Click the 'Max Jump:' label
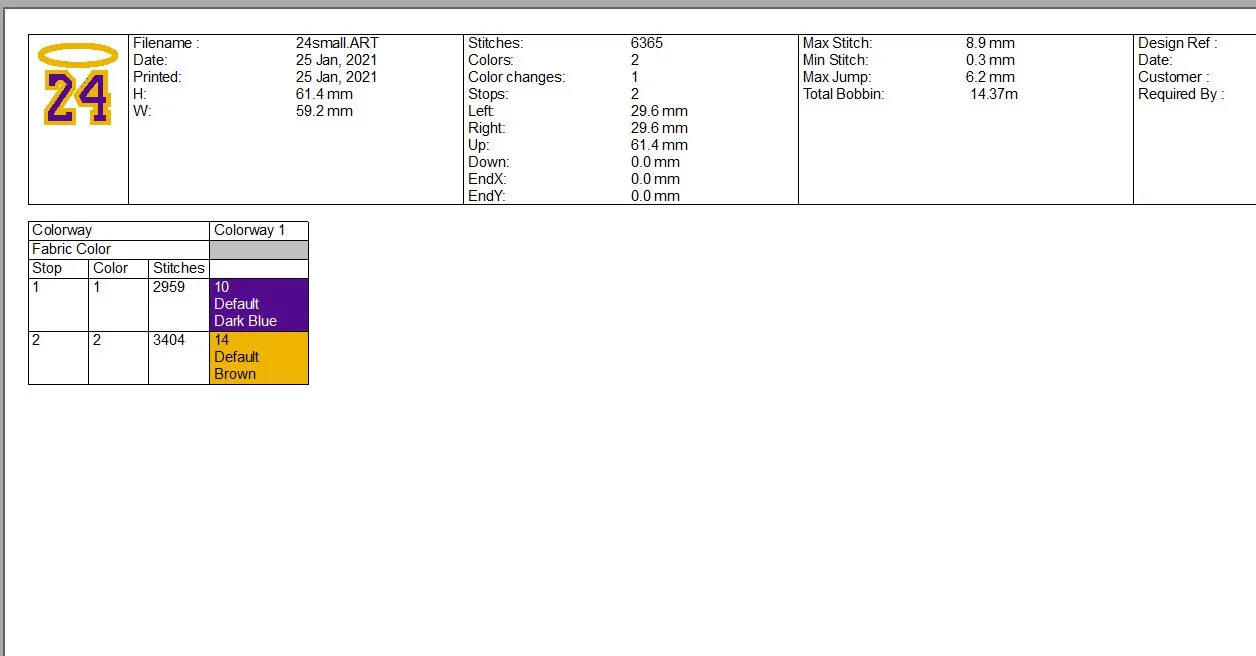The width and height of the screenshot is (1256, 656). tap(837, 77)
